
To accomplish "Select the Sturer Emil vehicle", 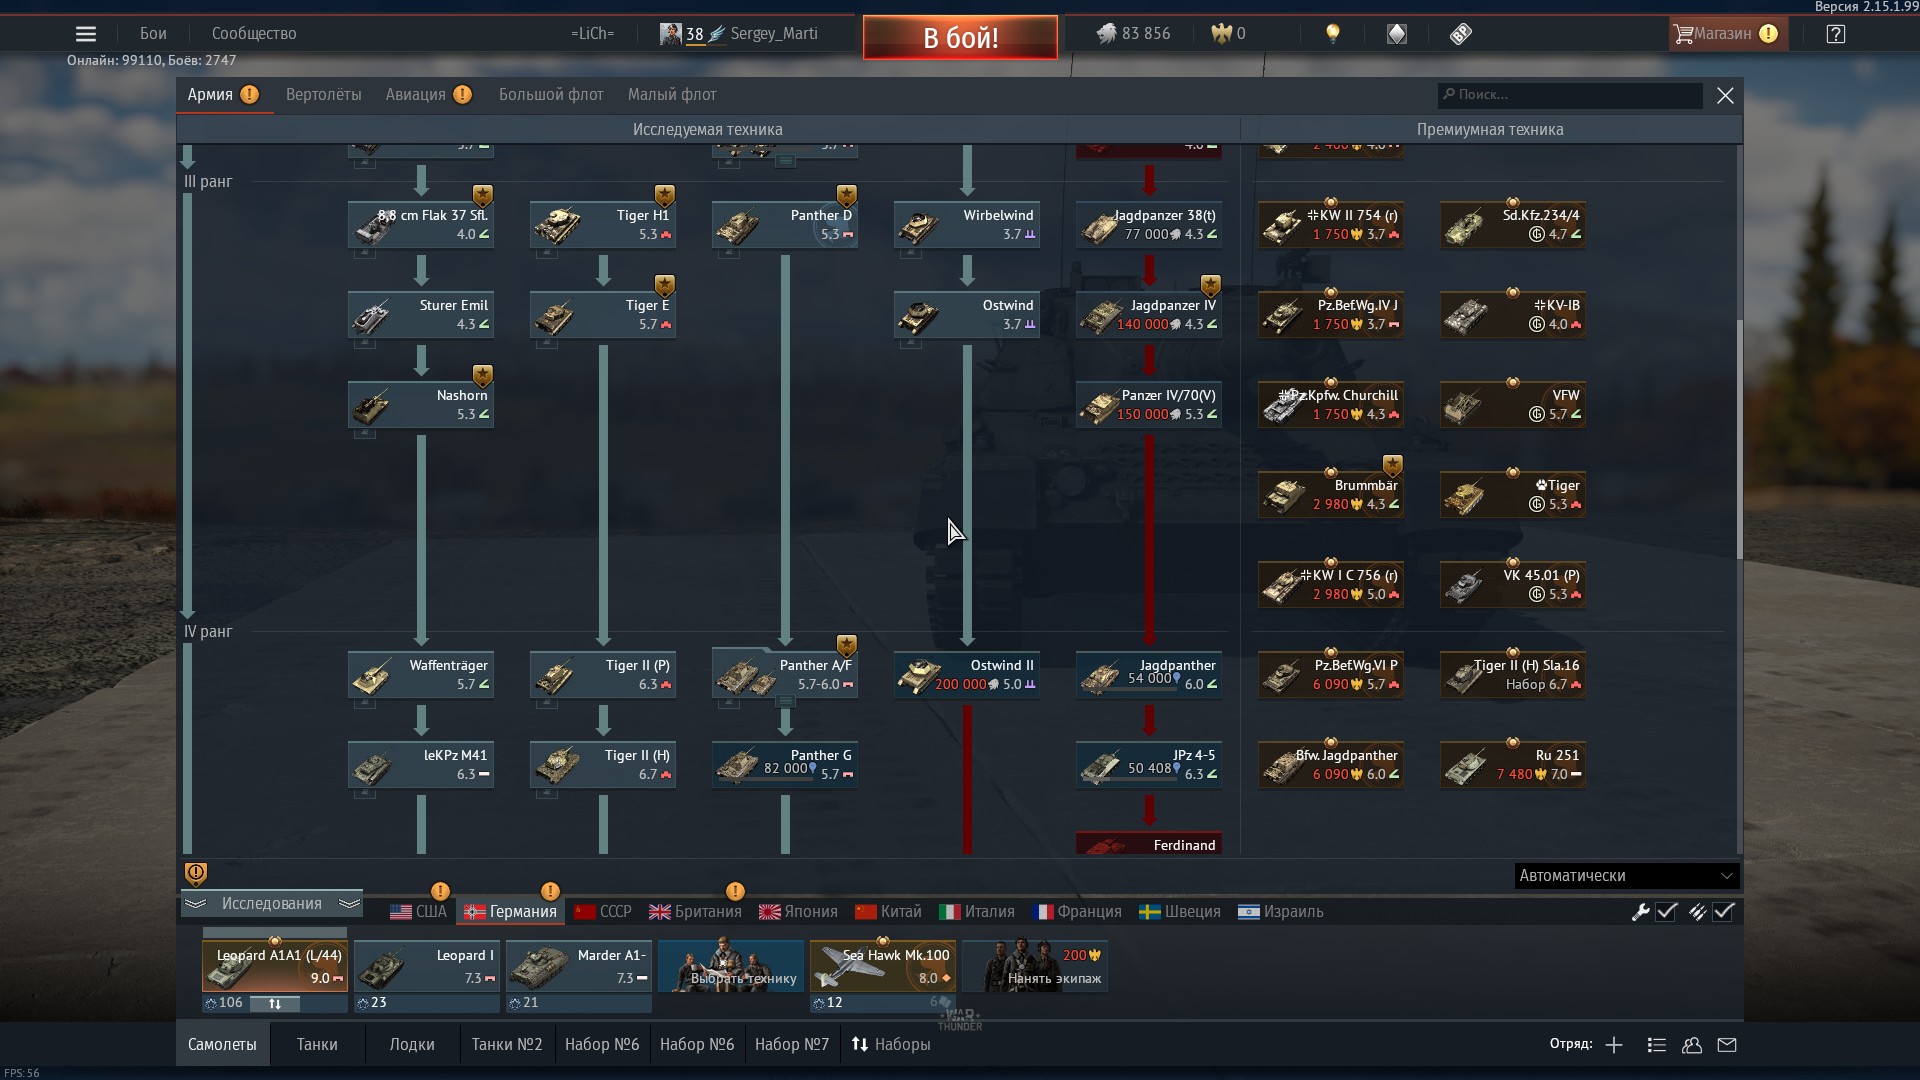I will [421, 315].
